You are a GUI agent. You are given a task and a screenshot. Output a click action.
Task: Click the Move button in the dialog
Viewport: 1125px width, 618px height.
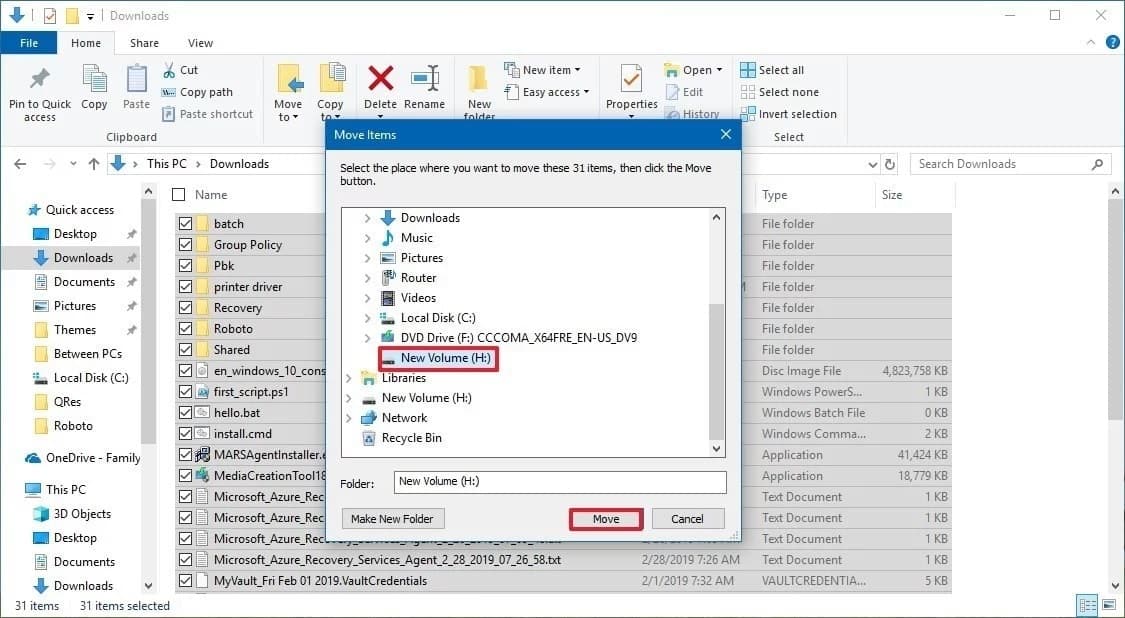click(605, 518)
